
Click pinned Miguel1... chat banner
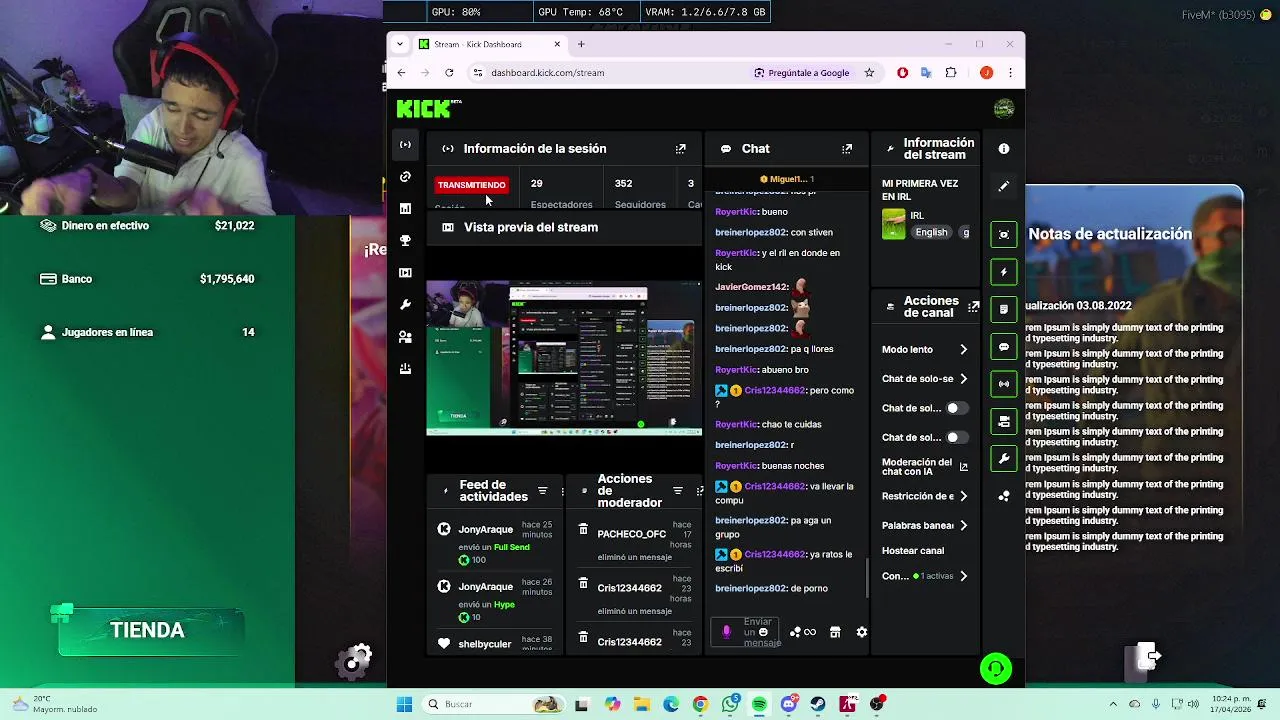tap(786, 179)
